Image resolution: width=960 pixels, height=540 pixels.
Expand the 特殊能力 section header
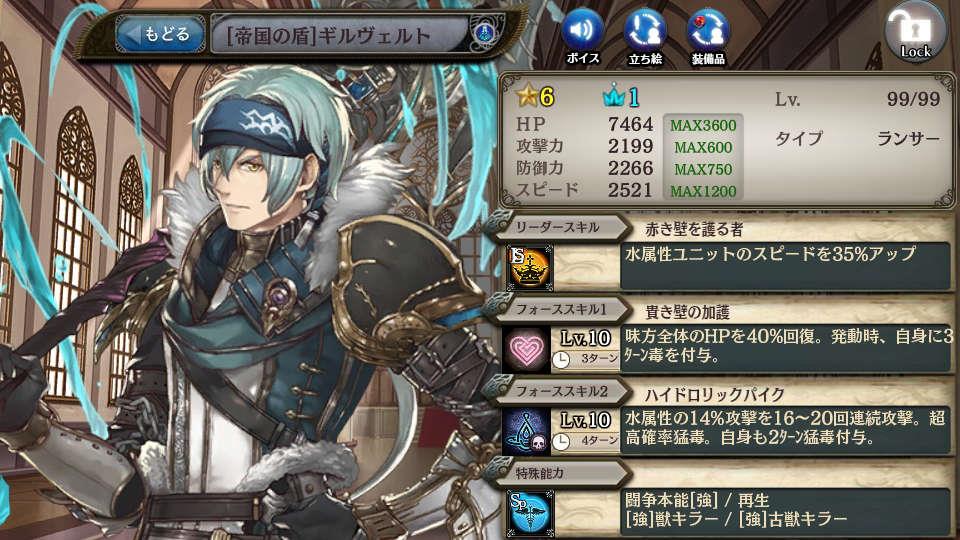557,473
